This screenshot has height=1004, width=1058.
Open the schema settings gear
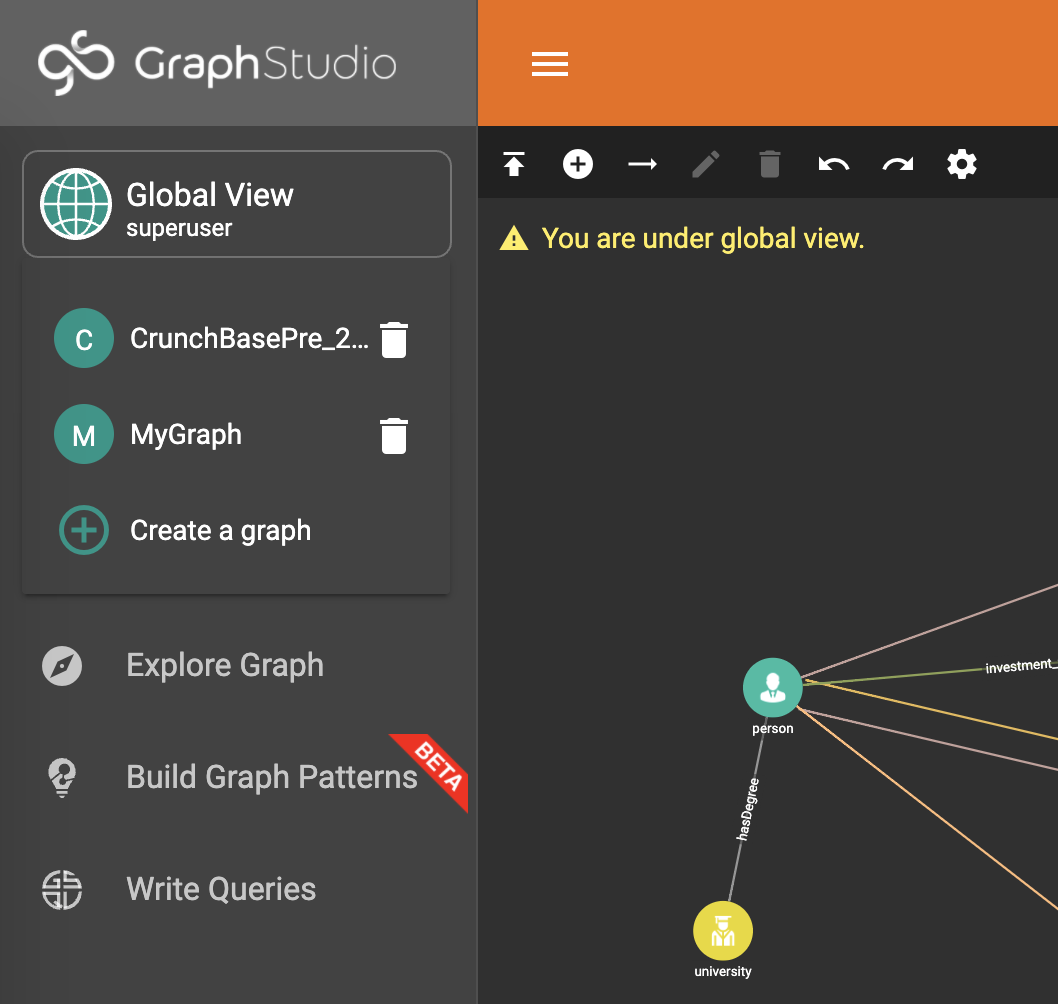961,164
